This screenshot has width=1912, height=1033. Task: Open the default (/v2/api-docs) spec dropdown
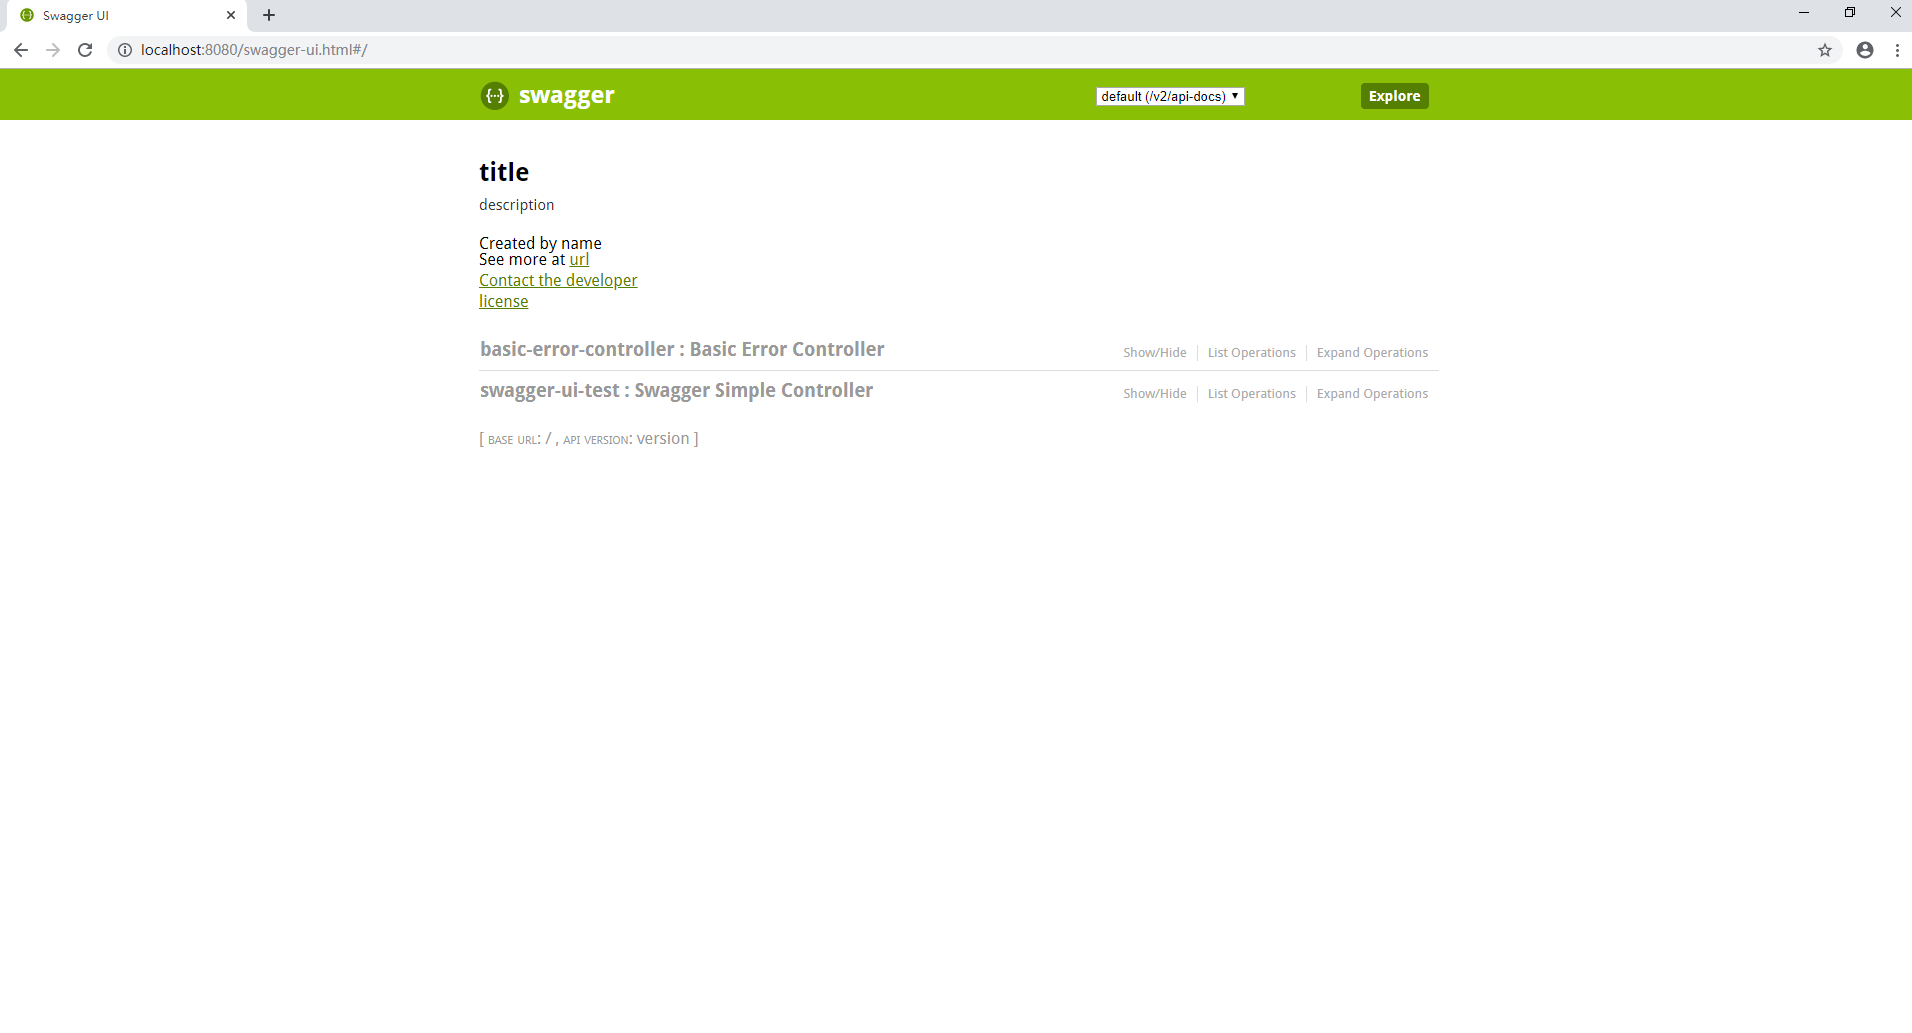point(1170,96)
